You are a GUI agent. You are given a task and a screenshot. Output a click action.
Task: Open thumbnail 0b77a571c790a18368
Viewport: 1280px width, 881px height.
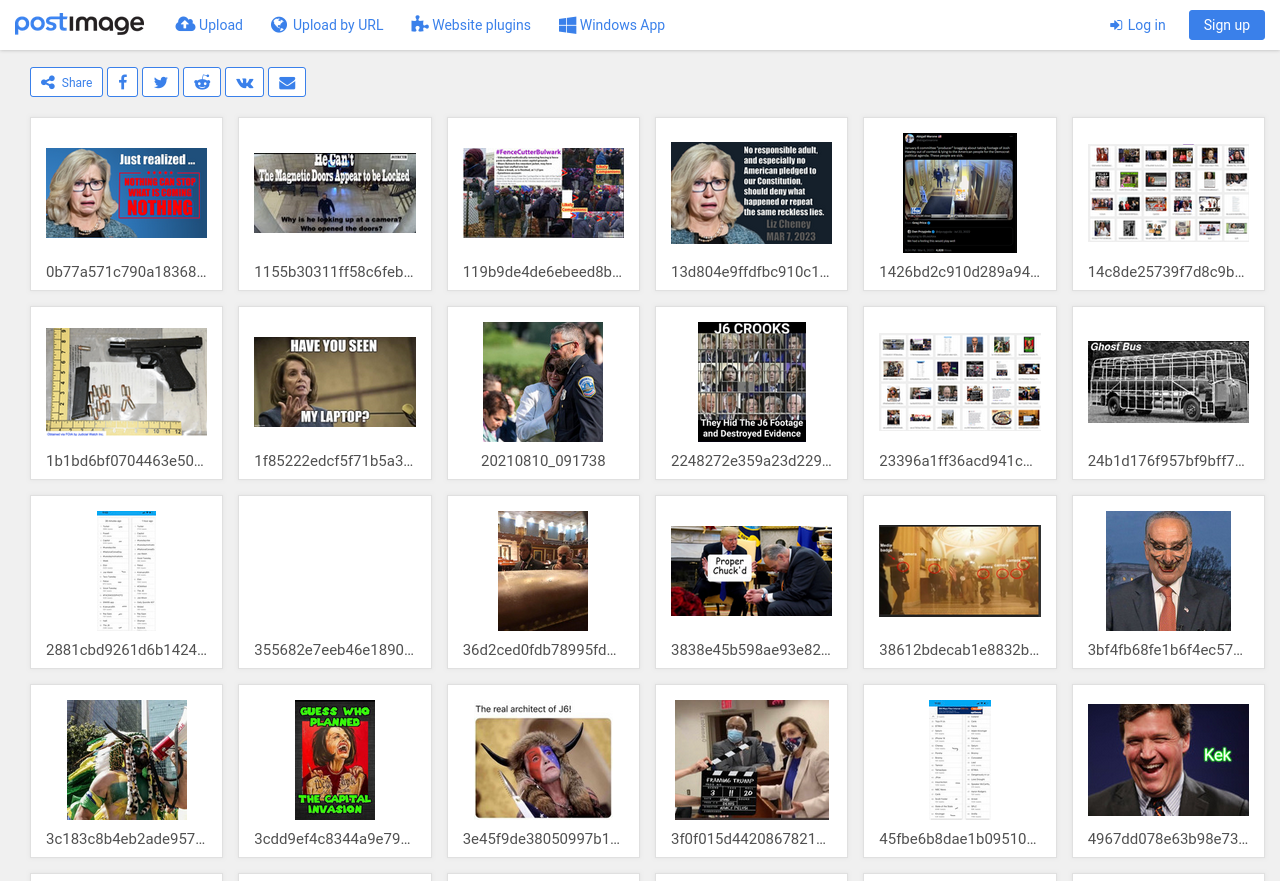126,193
